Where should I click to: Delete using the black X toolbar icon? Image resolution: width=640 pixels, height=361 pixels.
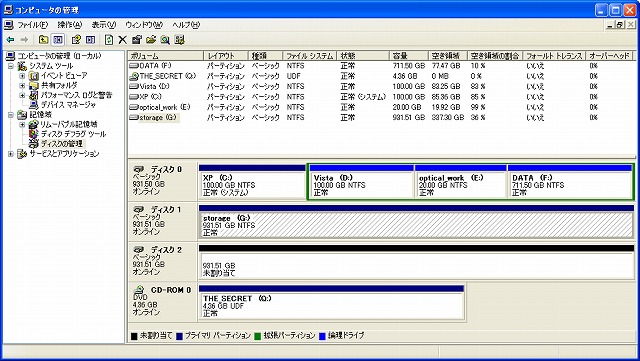pyautogui.click(x=122, y=40)
